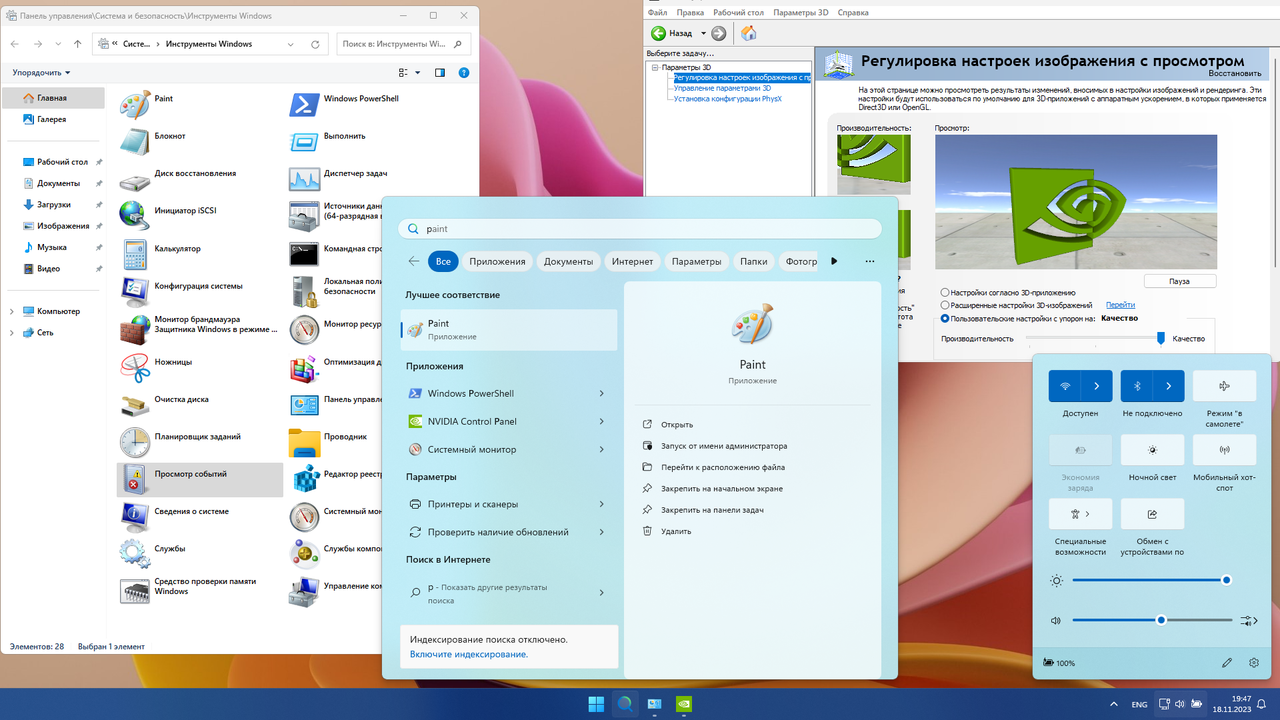Viewport: 1280px width, 720px height.
Task: Open Paint in the Windows Tools list
Action: pyautogui.click(x=135, y=104)
